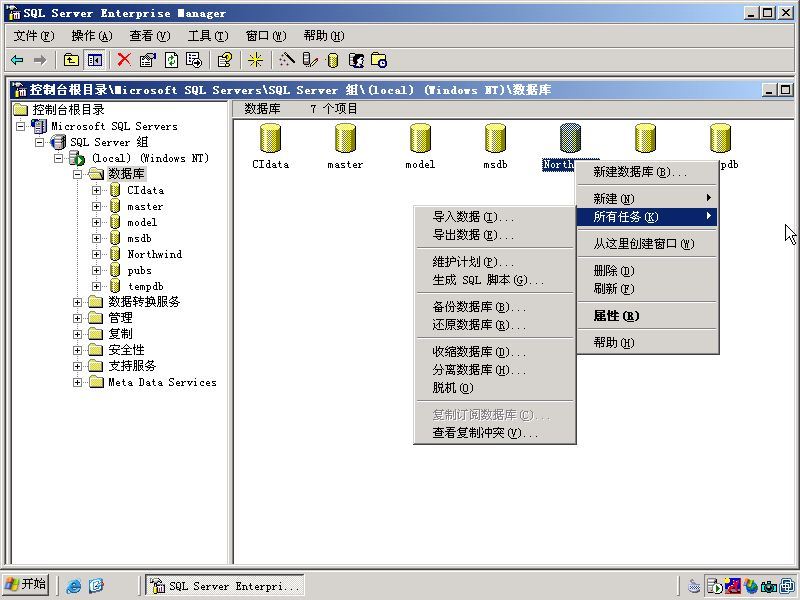Select 删除(D) in context menu
The width and height of the screenshot is (800, 600).
click(647, 270)
